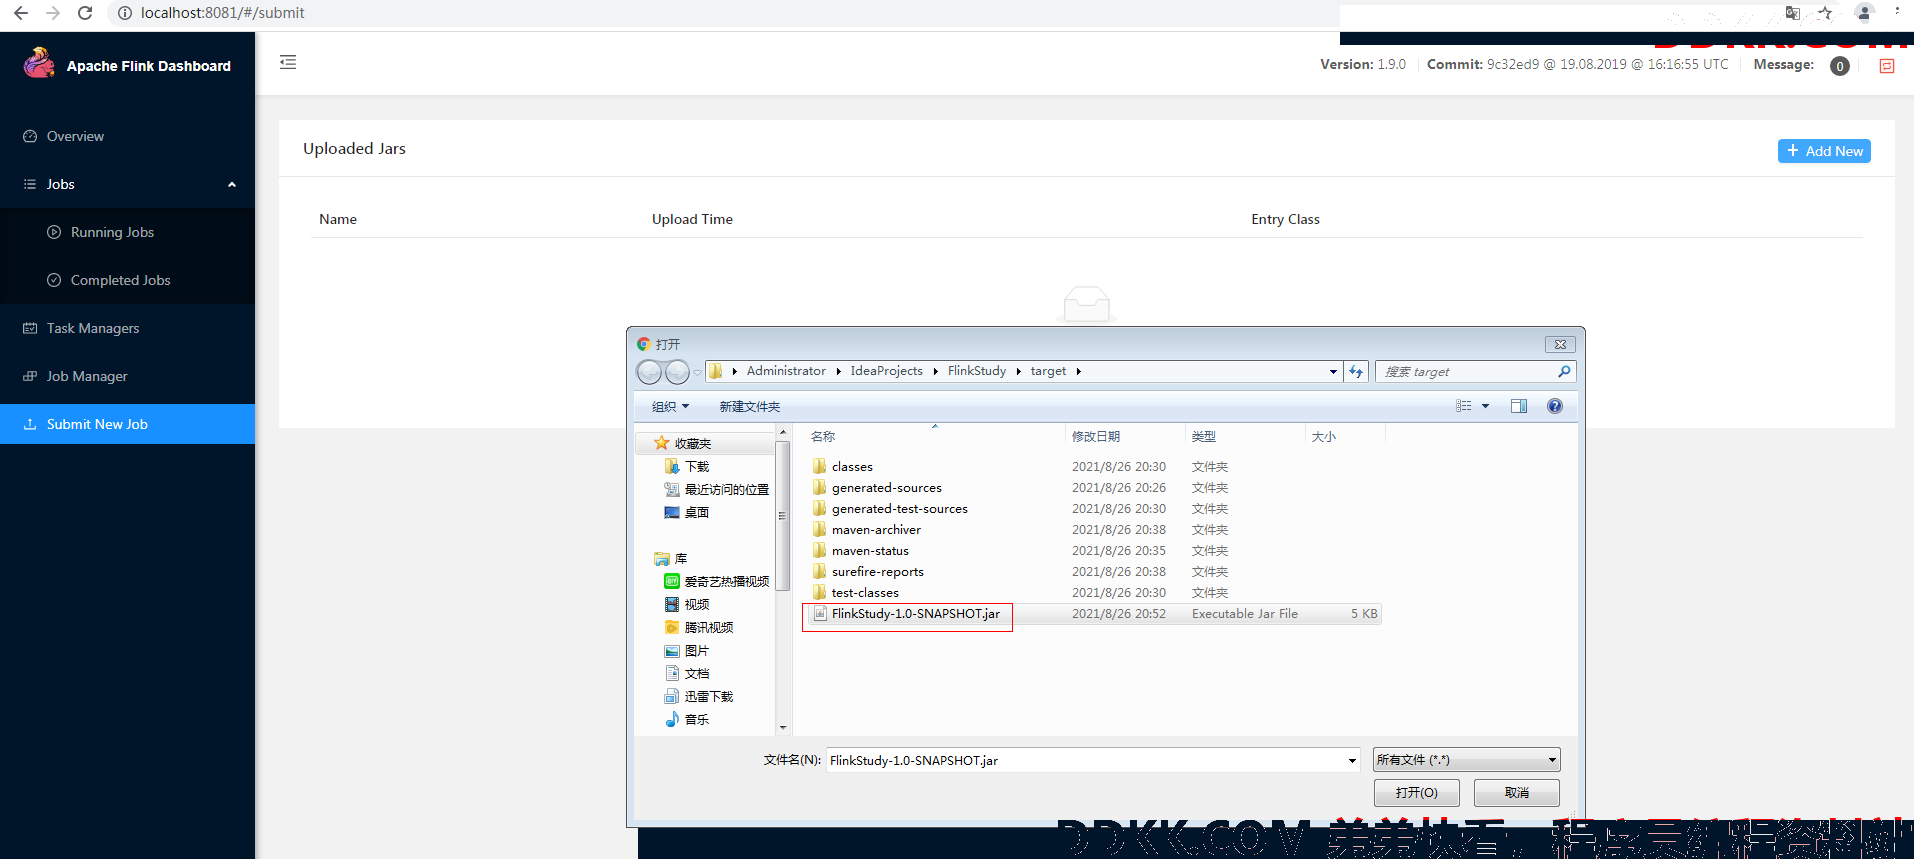Select 下载 downloads in navigation tree
The height and width of the screenshot is (859, 1914).
696,467
